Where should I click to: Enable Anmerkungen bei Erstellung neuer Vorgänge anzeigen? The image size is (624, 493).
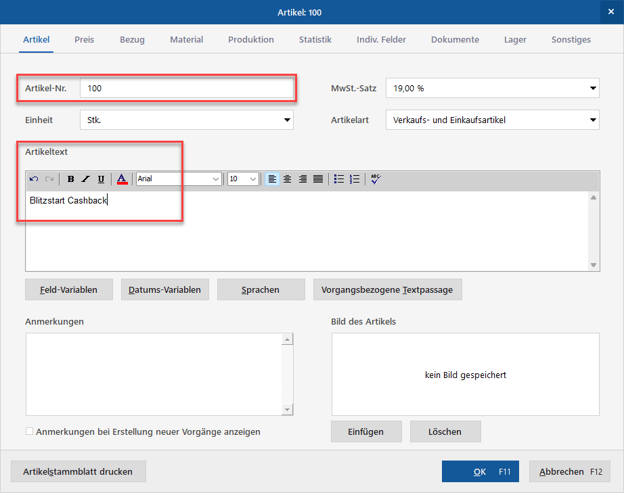(30, 432)
